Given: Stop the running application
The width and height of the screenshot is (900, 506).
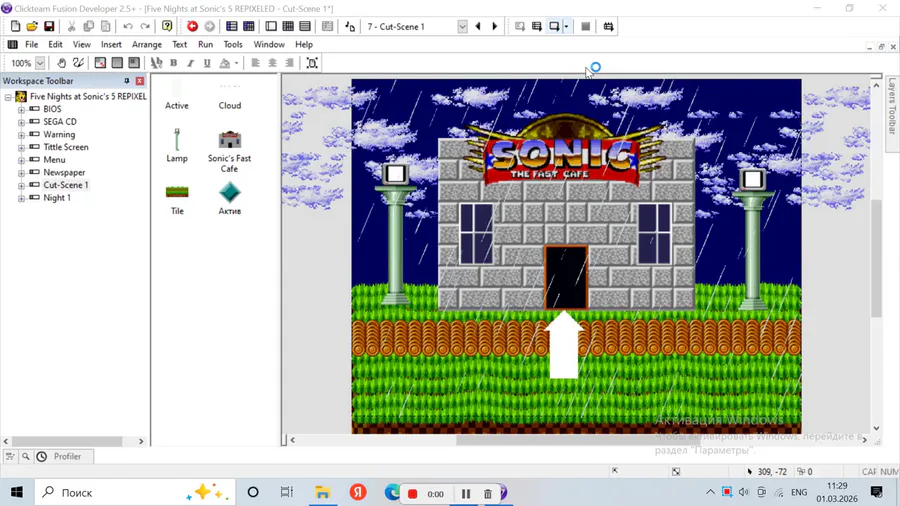Looking at the screenshot, I should [x=585, y=26].
